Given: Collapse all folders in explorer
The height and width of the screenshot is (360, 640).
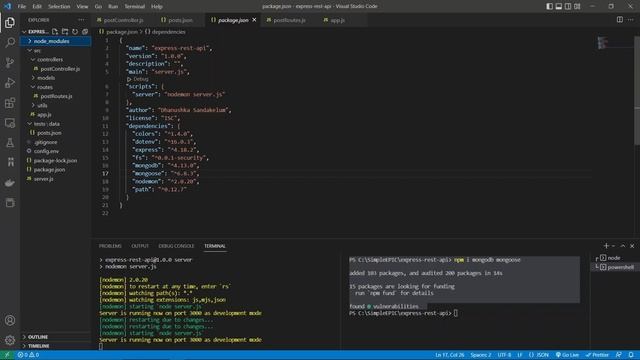Looking at the screenshot, I should pyautogui.click(x=85, y=31).
